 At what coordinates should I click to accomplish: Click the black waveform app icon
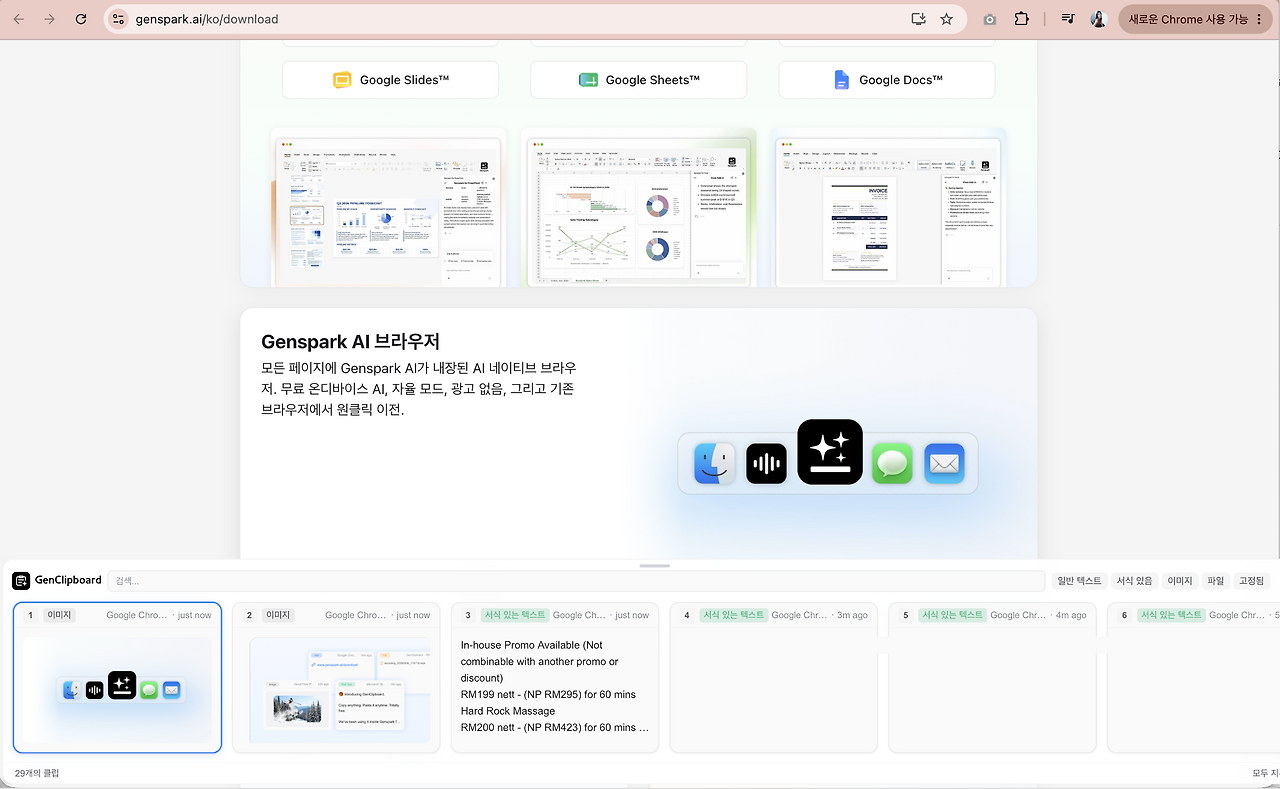click(766, 464)
